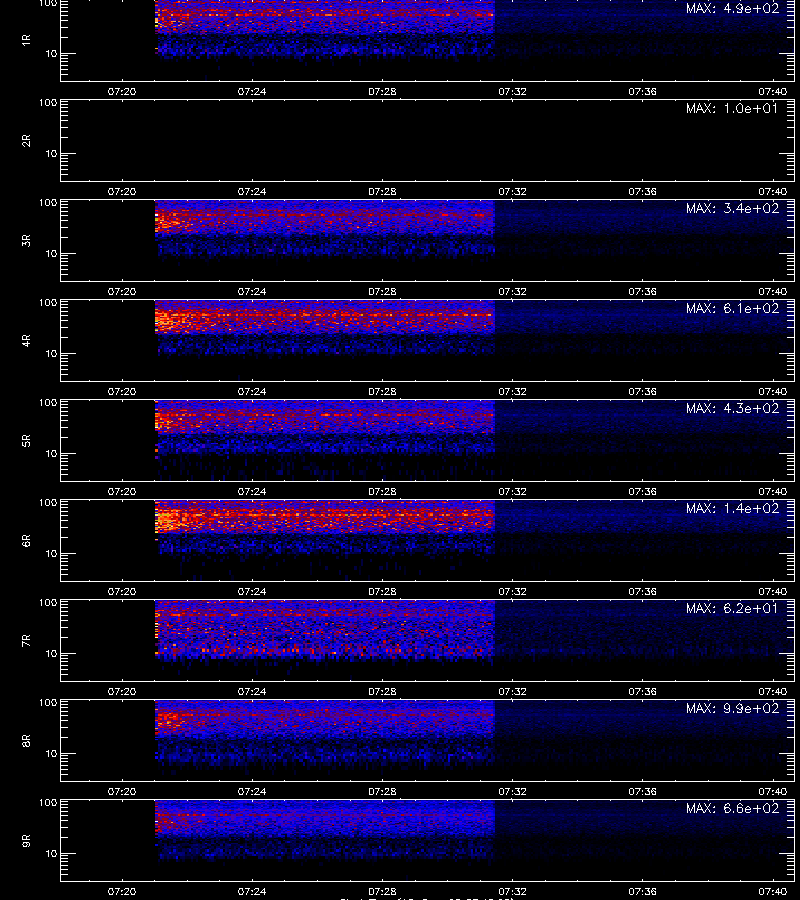Click the 10 y-axis label of panel 4R
The image size is (800, 900).
point(51,354)
